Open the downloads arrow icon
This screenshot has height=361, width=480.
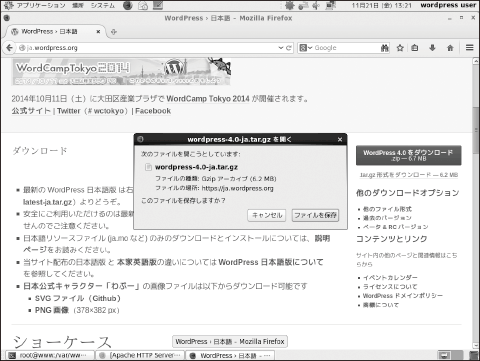(432, 48)
